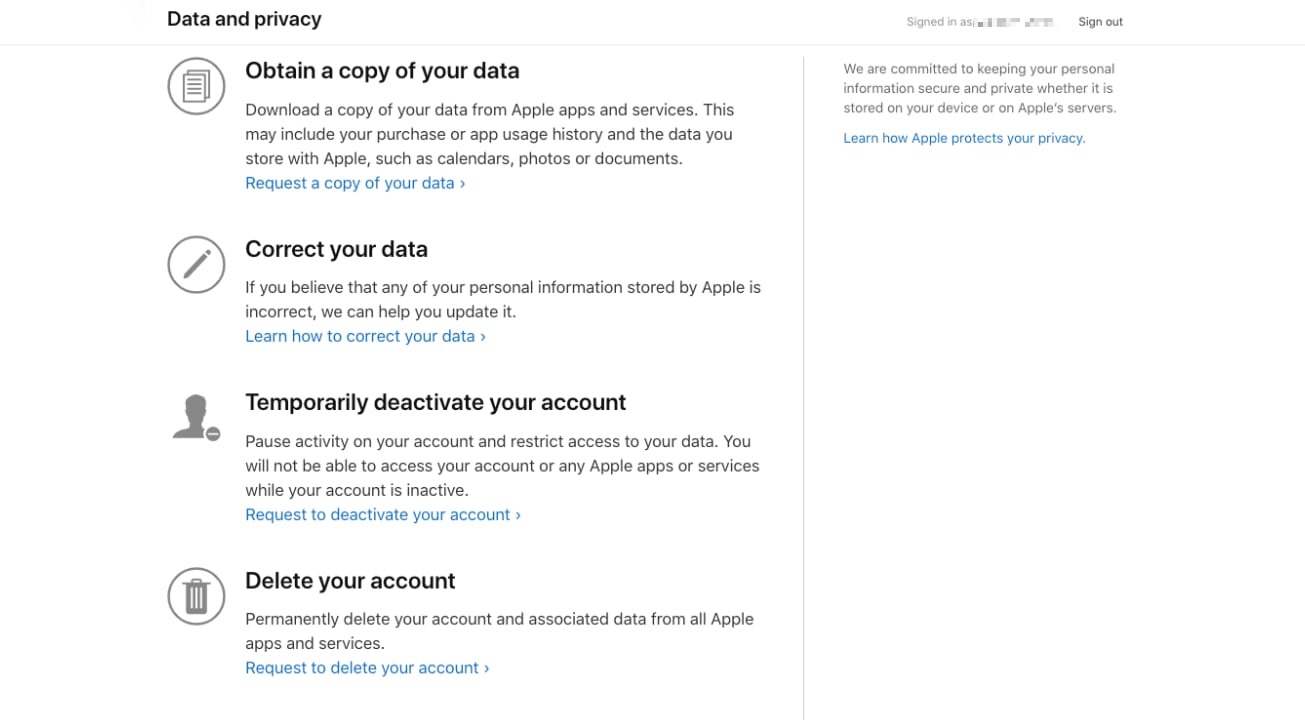Click the chevron after Request a copy link
The image size is (1305, 728).
(x=463, y=183)
